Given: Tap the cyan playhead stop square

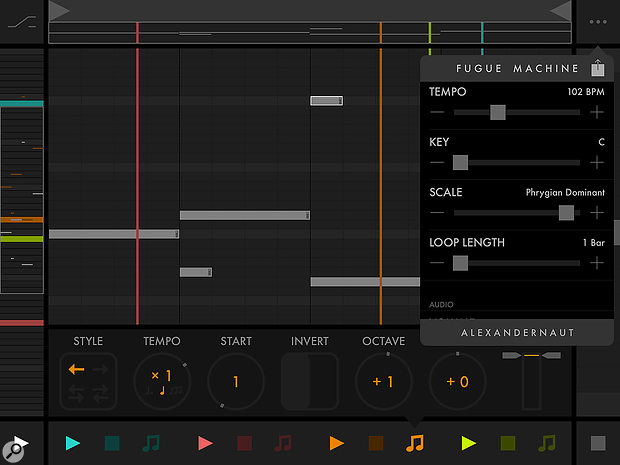Looking at the screenshot, I should (112, 443).
